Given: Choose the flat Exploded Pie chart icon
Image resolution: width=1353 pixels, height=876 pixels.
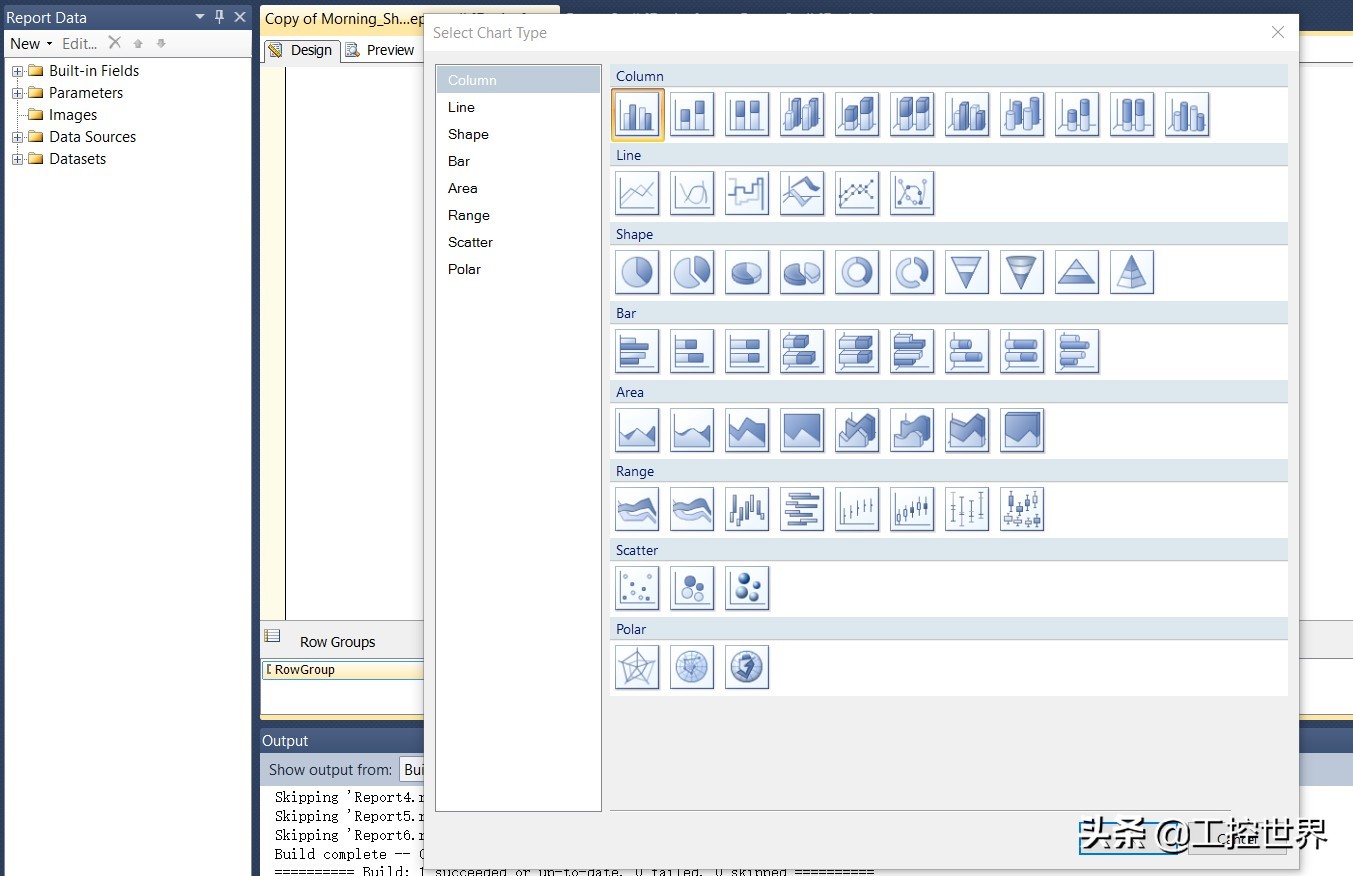Looking at the screenshot, I should click(x=692, y=272).
